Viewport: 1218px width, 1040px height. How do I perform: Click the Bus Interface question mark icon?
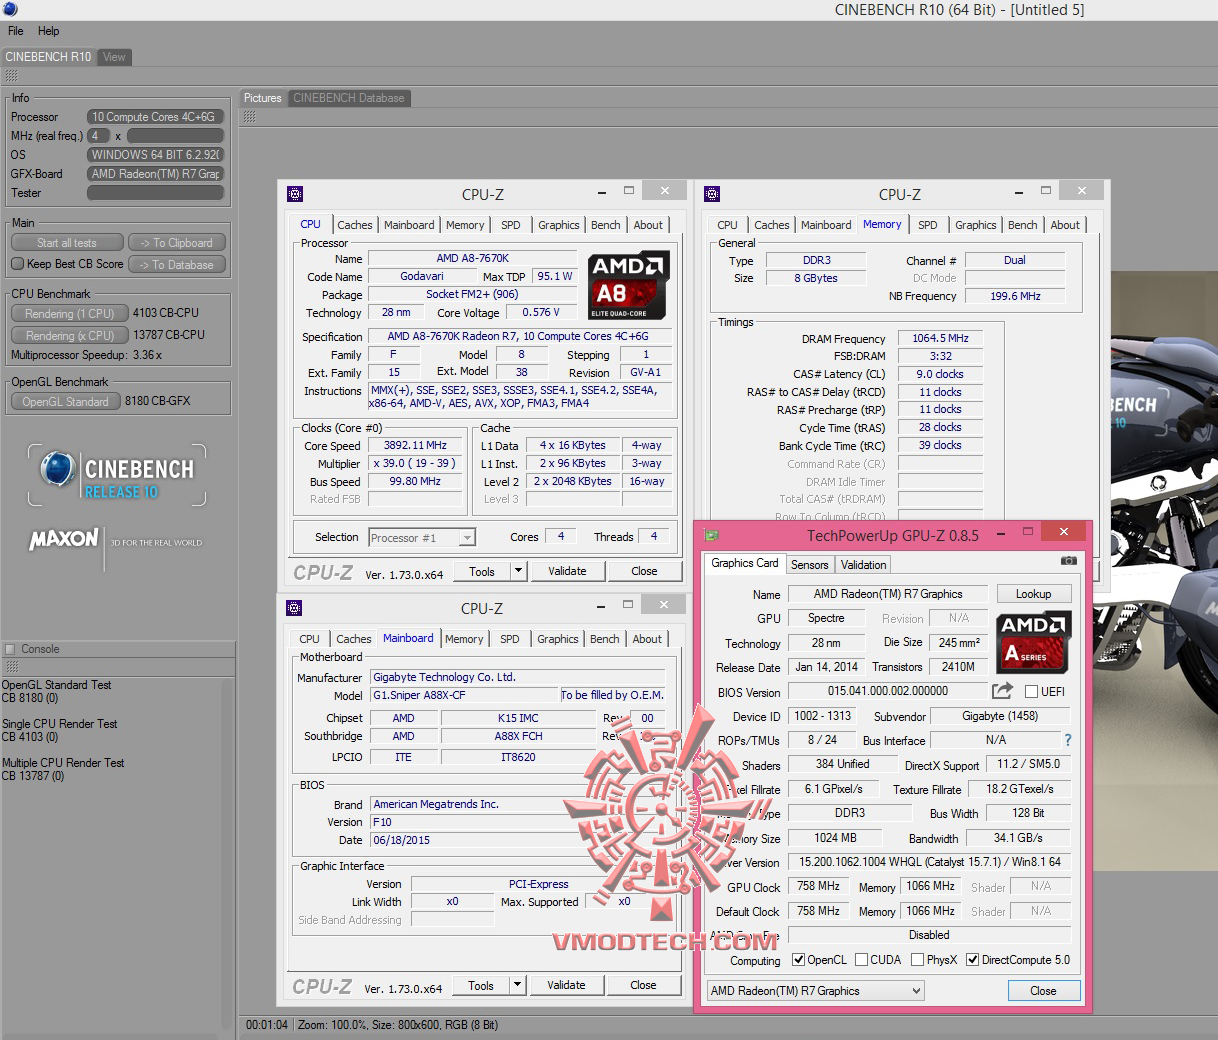(1068, 740)
